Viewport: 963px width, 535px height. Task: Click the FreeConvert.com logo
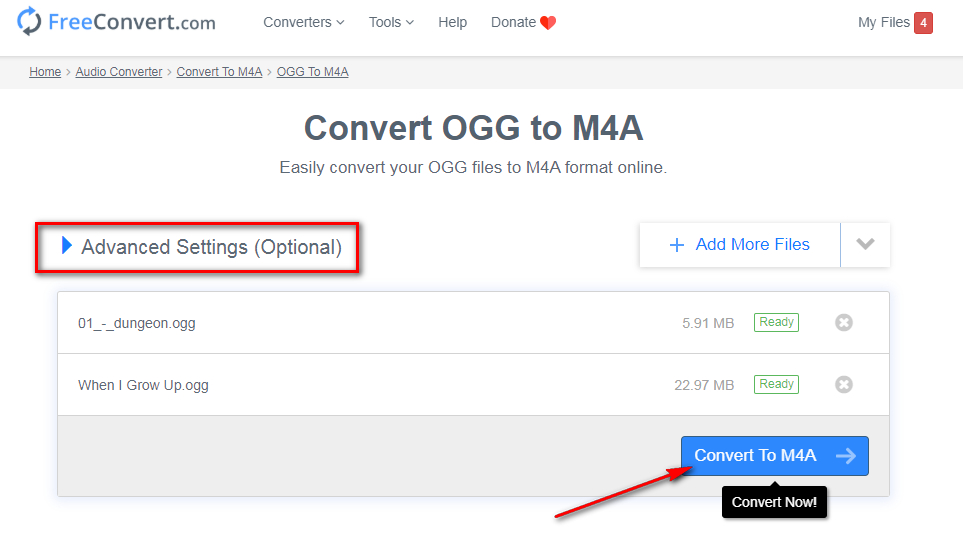pyautogui.click(x=116, y=22)
